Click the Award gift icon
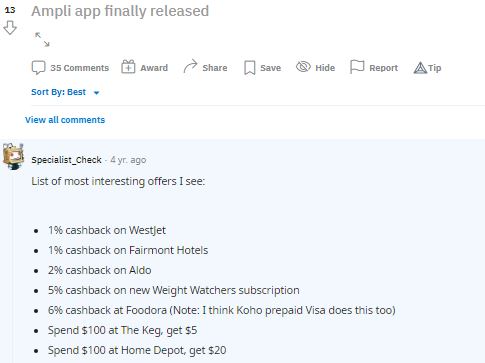485x363 pixels. [128, 67]
